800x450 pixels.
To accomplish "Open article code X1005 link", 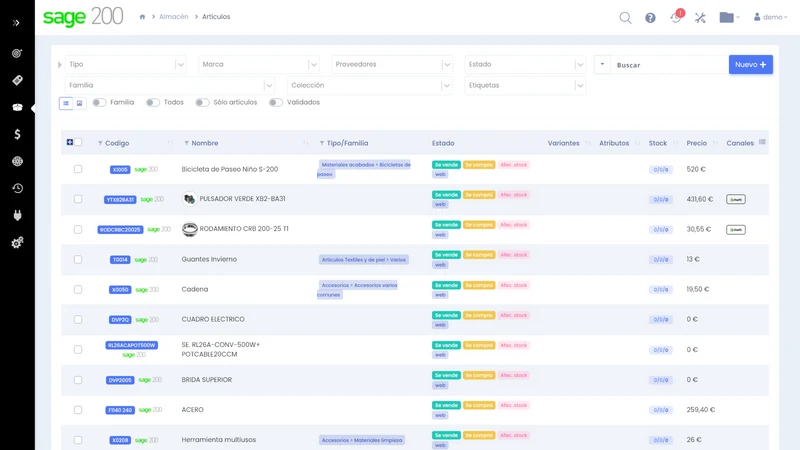I will click(120, 169).
